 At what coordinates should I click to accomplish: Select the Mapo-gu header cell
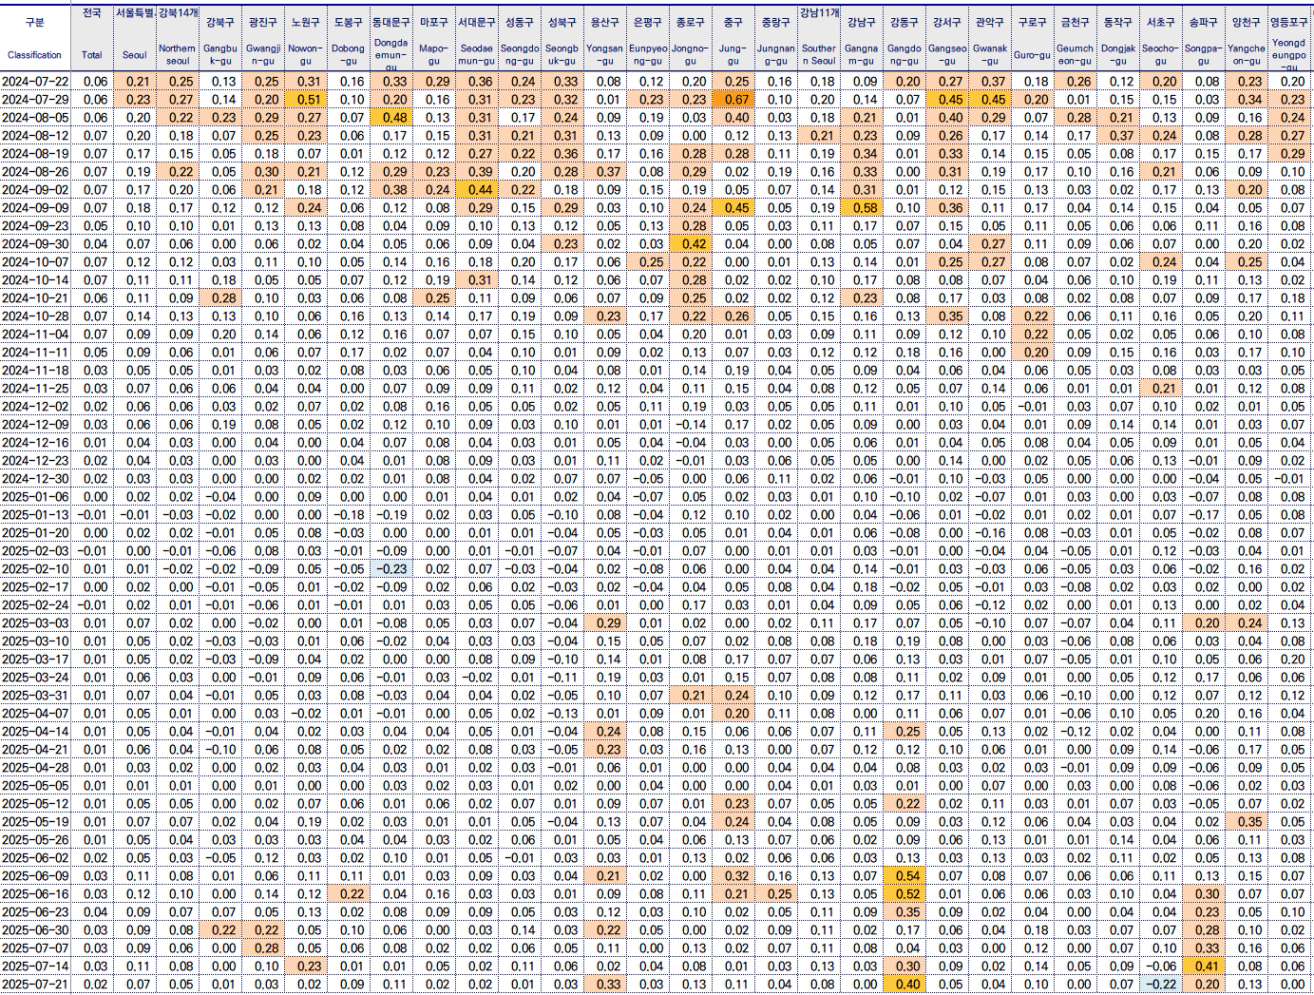click(x=435, y=54)
